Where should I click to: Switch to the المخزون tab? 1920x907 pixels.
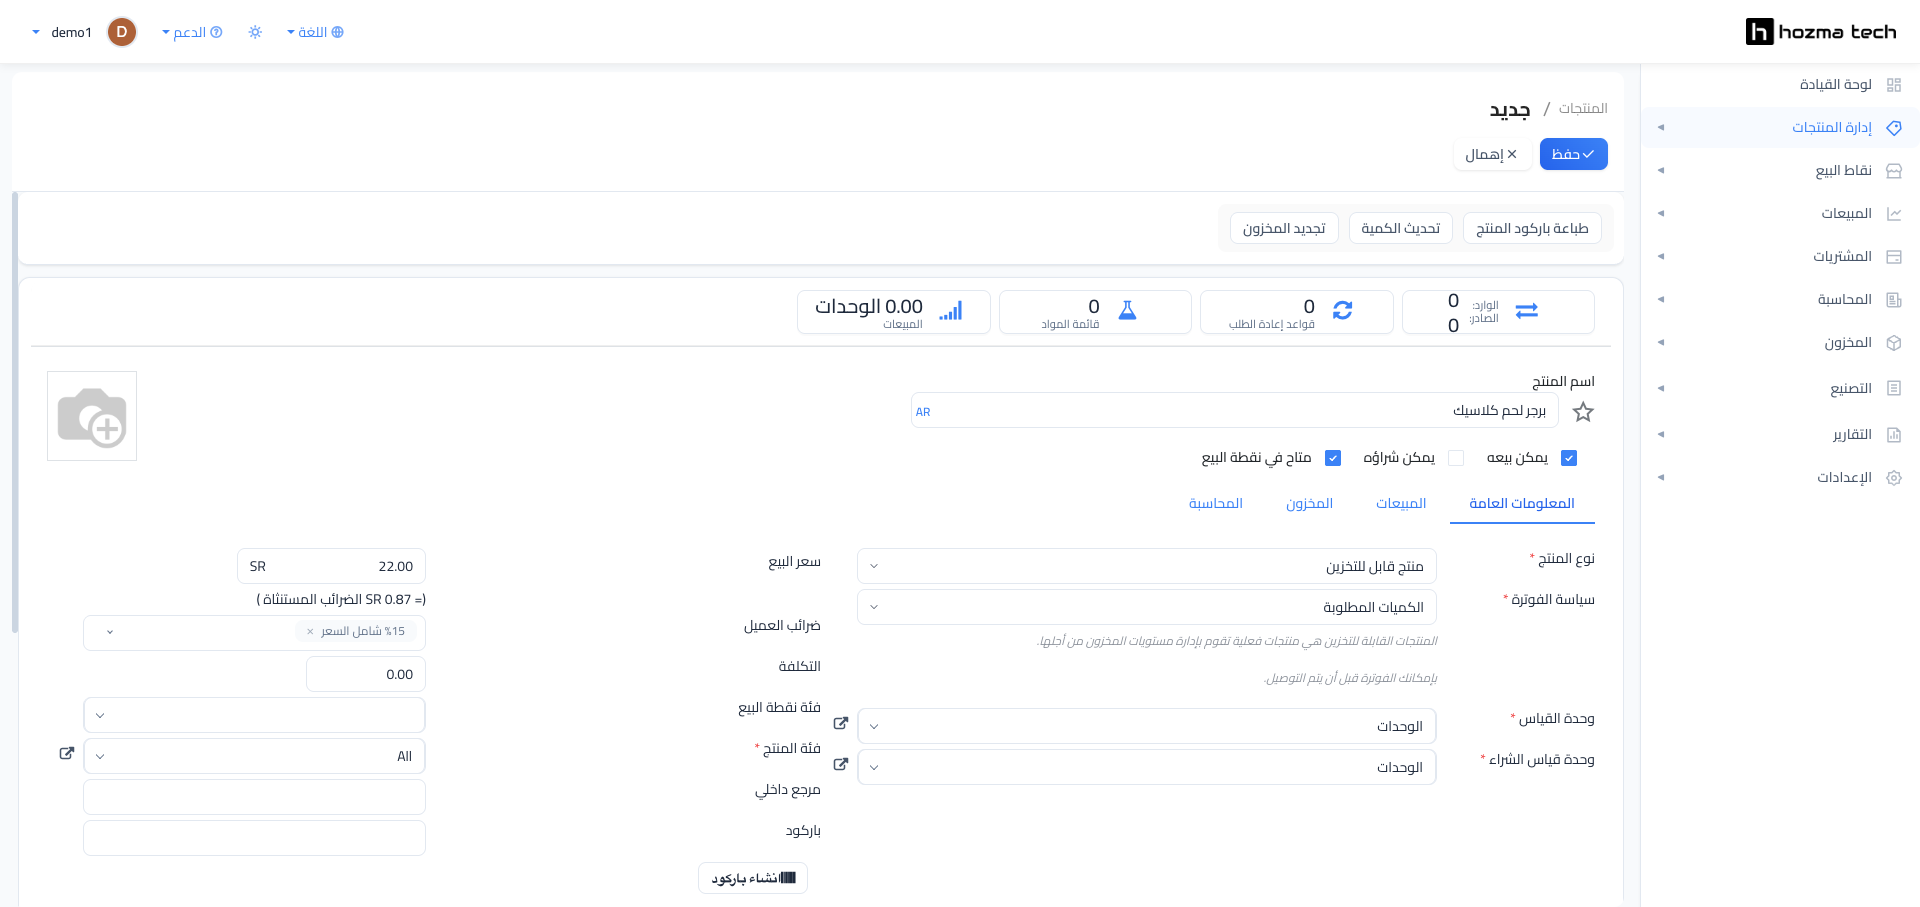tap(1309, 503)
